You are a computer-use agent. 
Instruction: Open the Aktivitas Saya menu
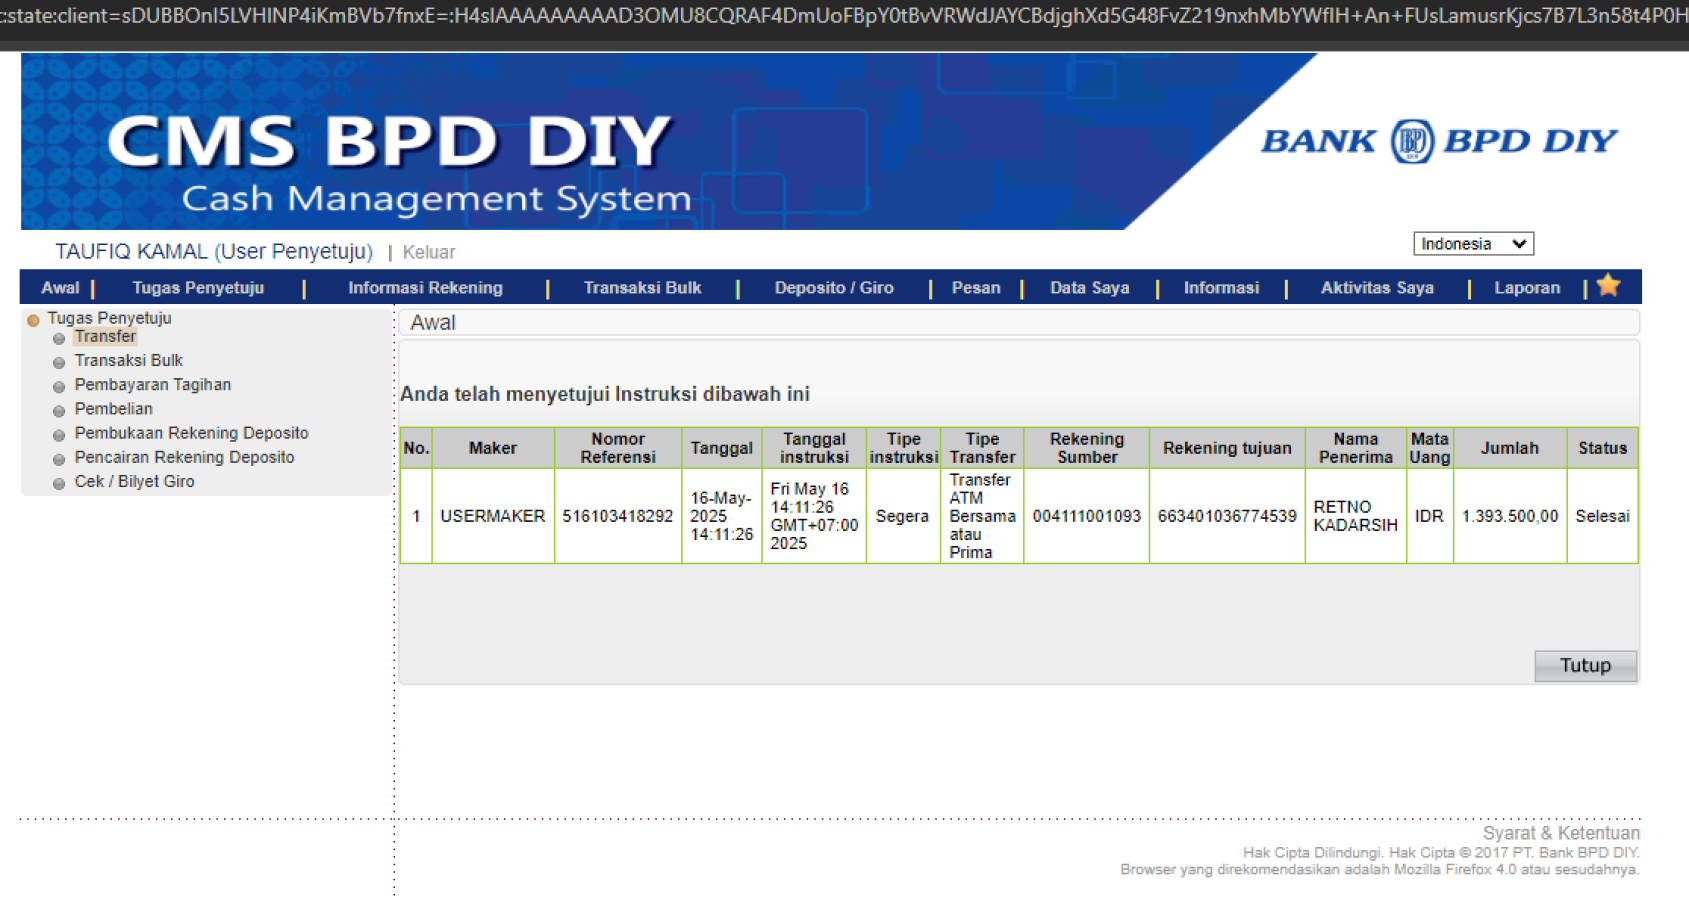click(1377, 288)
